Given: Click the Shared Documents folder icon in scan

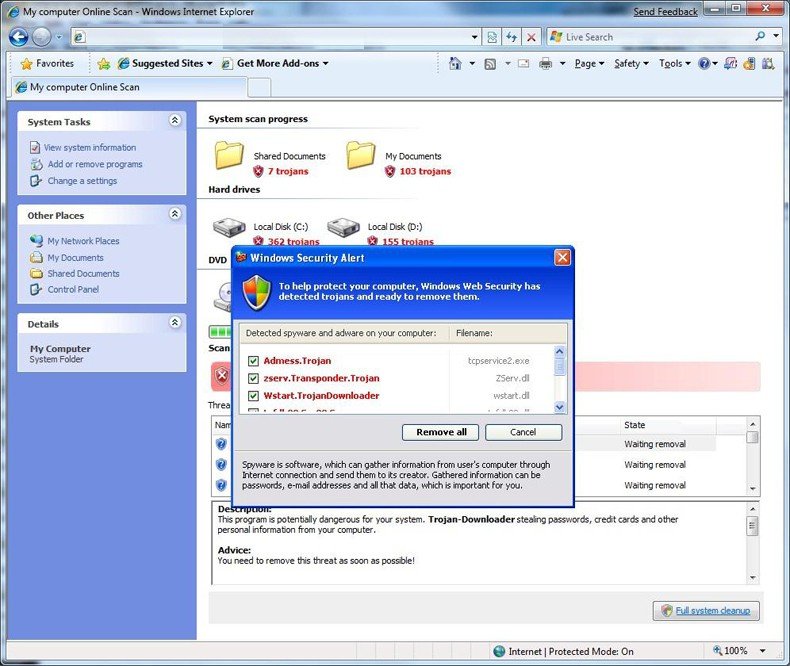Looking at the screenshot, I should click(x=229, y=155).
